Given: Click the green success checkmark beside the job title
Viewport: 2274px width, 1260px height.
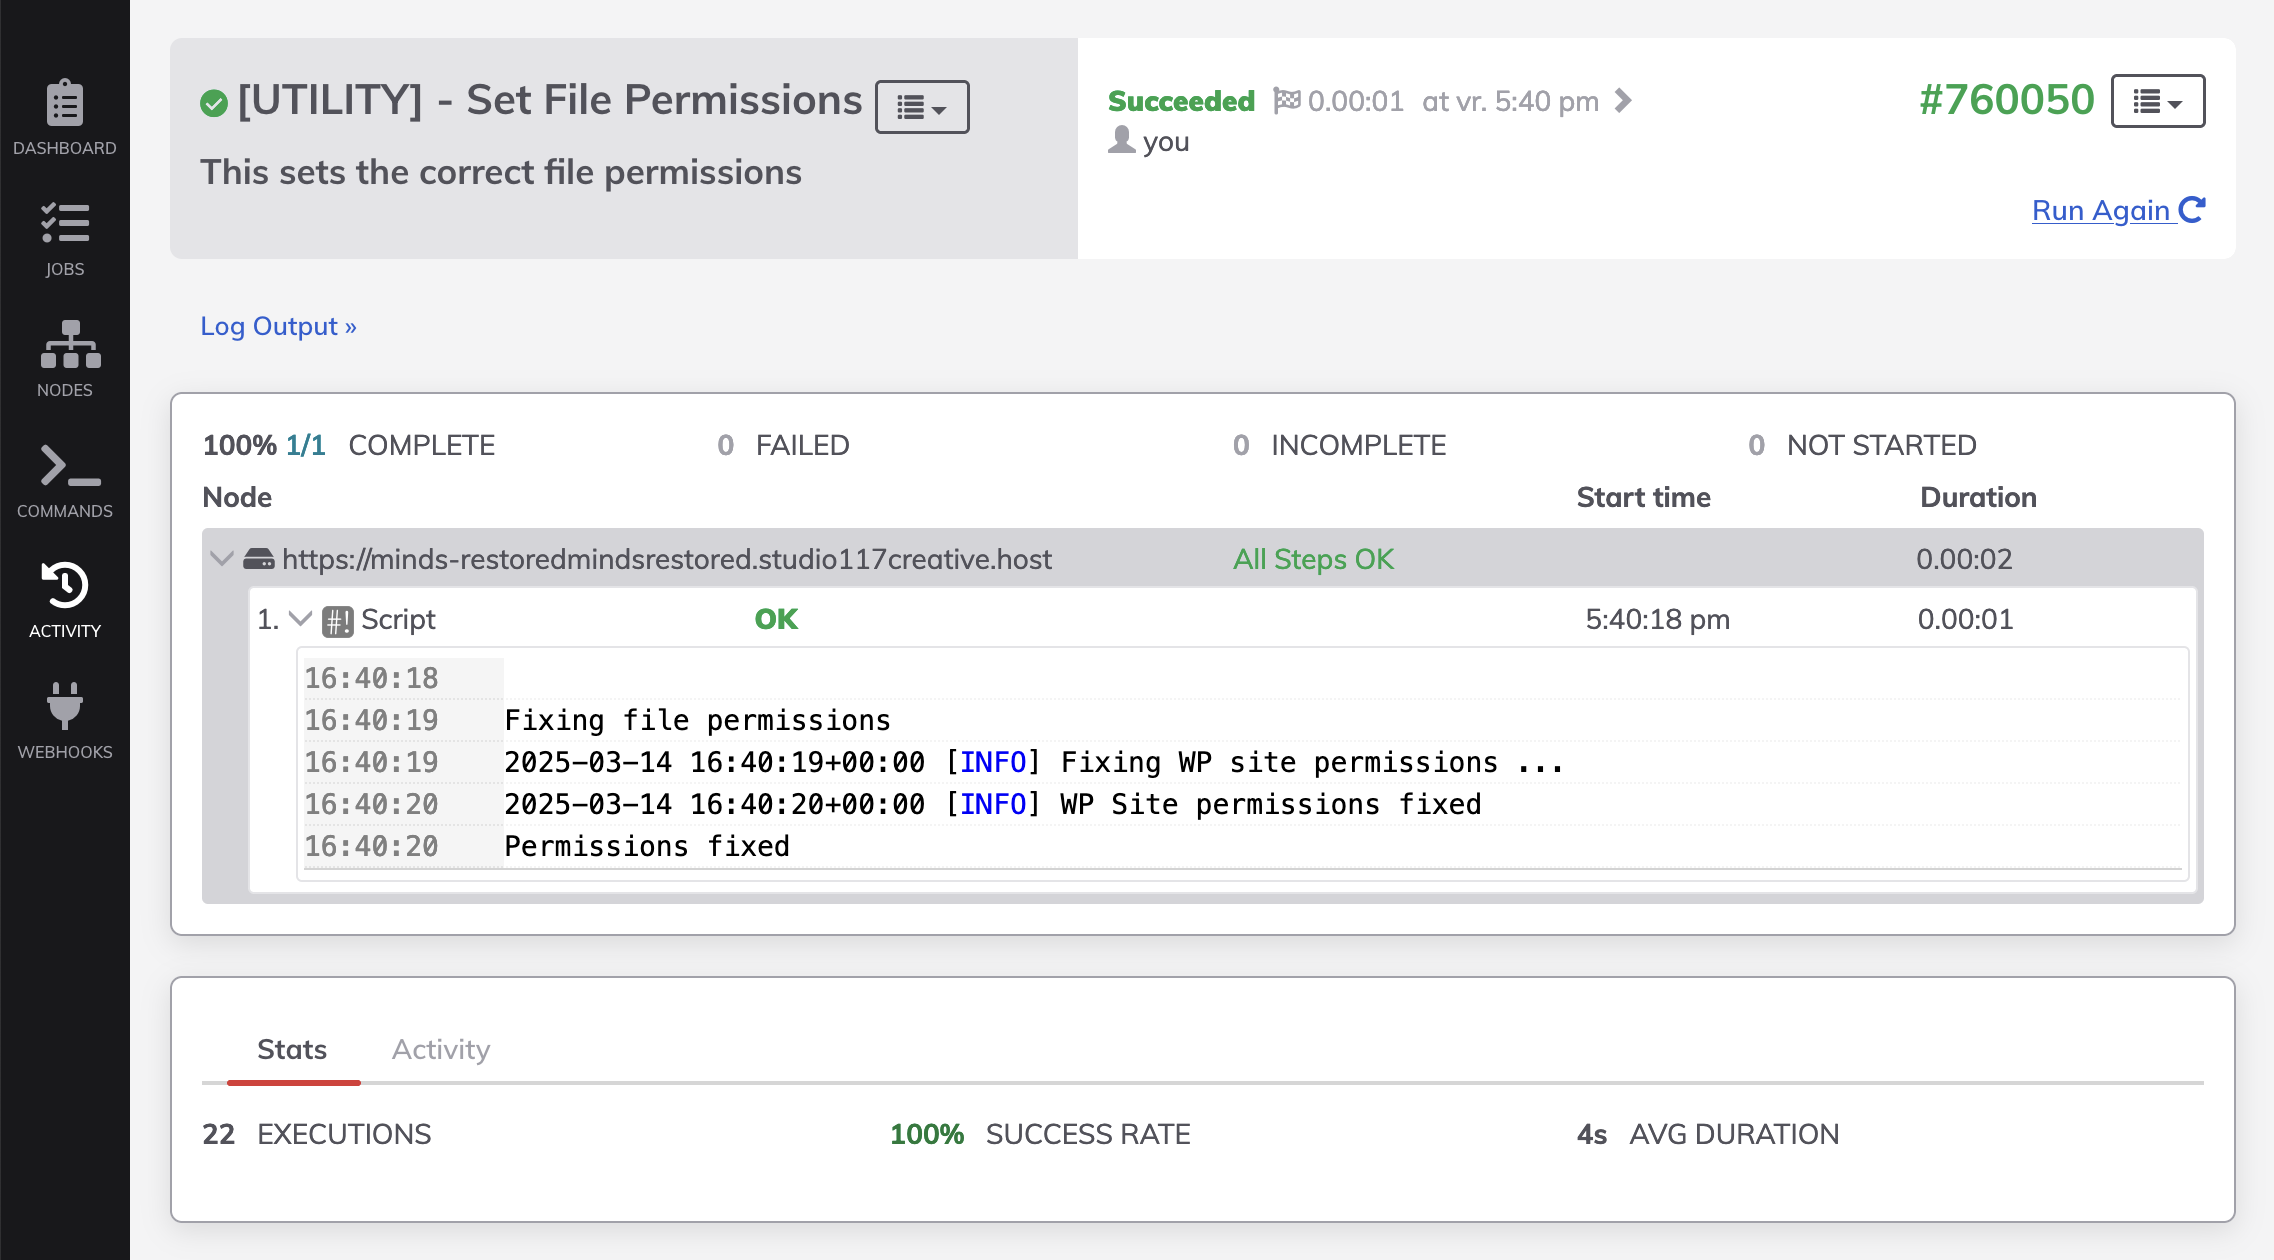Looking at the screenshot, I should click(x=214, y=100).
